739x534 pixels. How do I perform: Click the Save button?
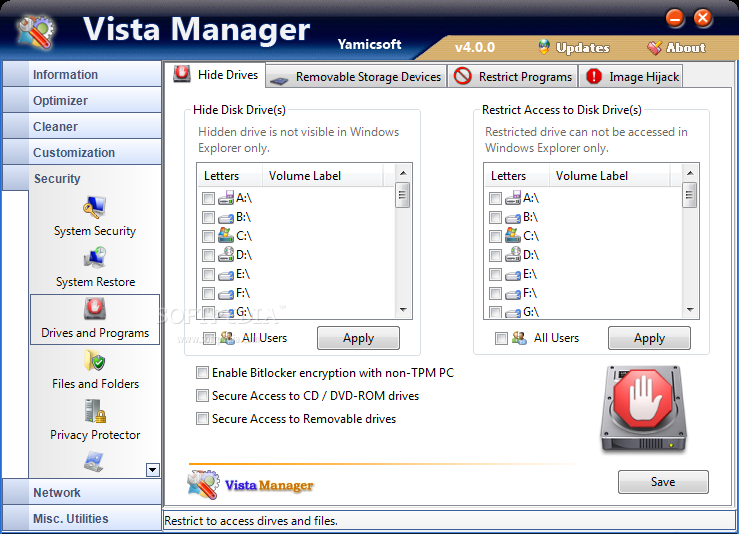pyautogui.click(x=663, y=482)
